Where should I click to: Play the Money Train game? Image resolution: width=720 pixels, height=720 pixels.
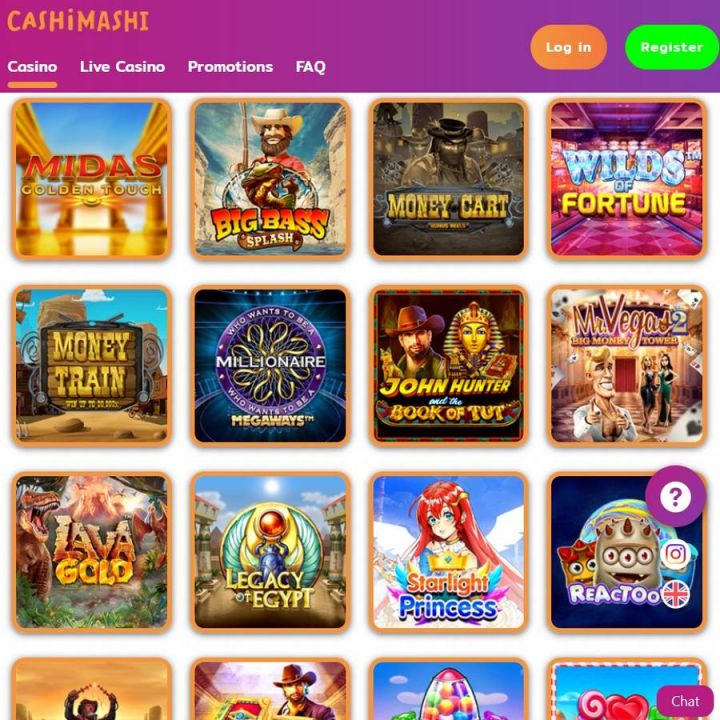pos(92,366)
